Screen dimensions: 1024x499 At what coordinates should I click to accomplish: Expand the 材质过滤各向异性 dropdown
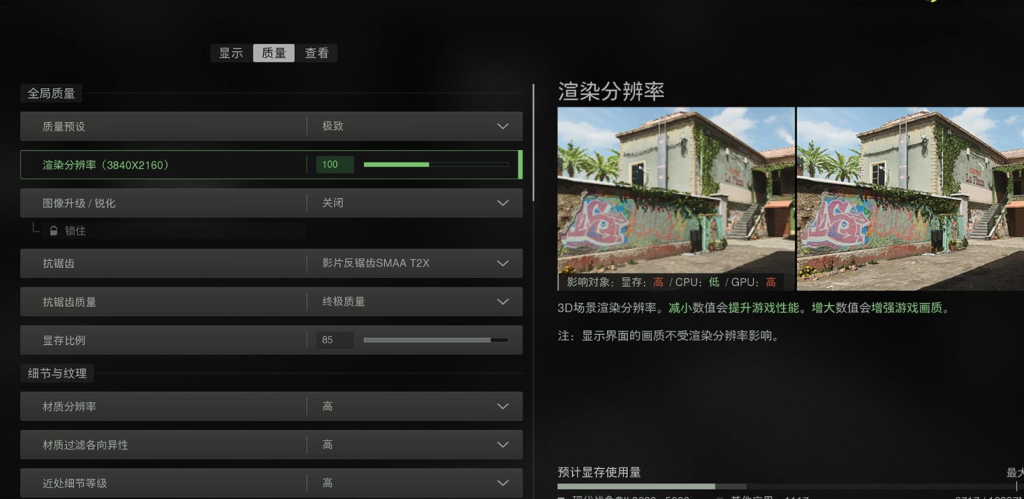[x=502, y=444]
